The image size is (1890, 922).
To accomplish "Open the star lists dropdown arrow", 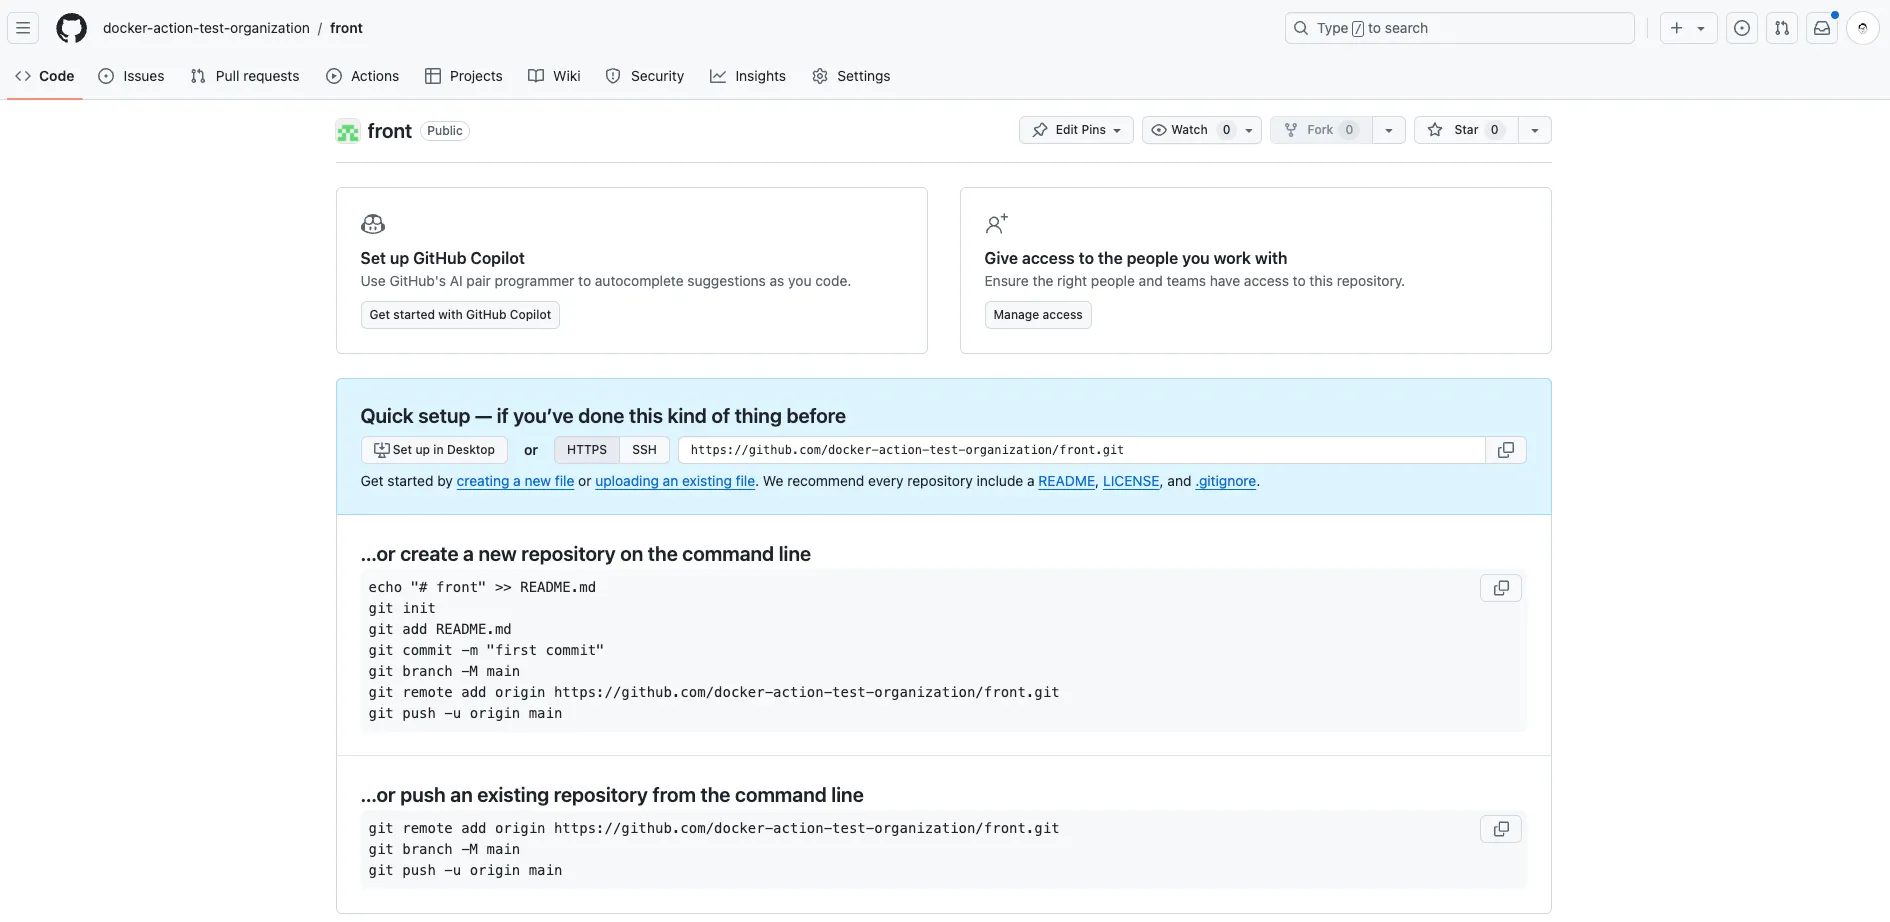I will point(1535,130).
